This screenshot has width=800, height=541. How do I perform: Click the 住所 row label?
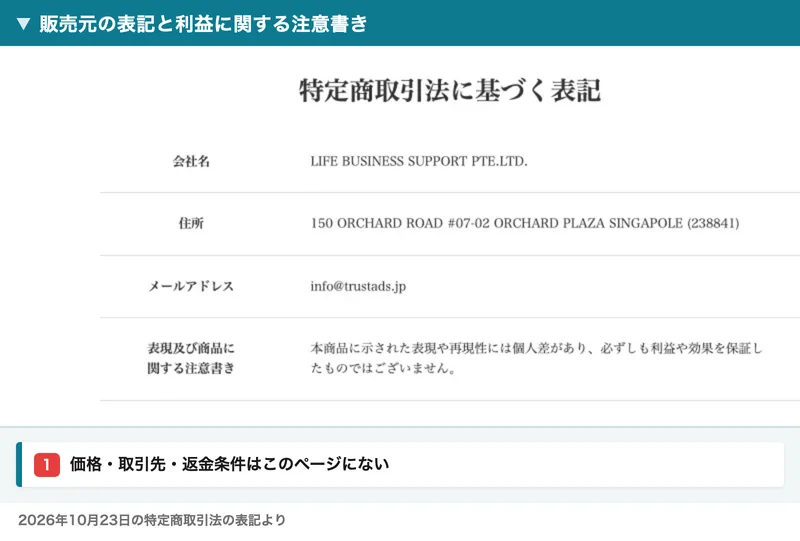click(x=191, y=223)
